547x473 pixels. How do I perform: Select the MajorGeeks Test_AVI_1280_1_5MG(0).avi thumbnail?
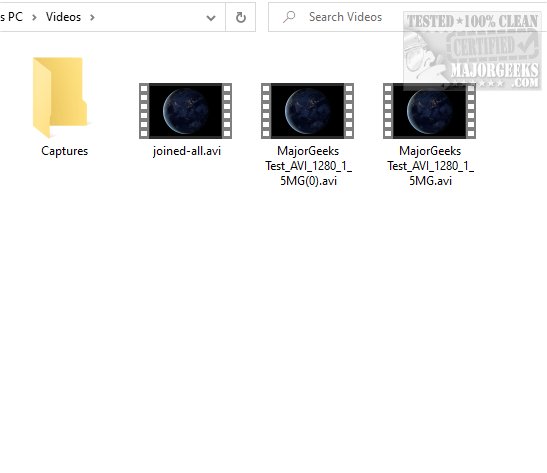(x=307, y=111)
